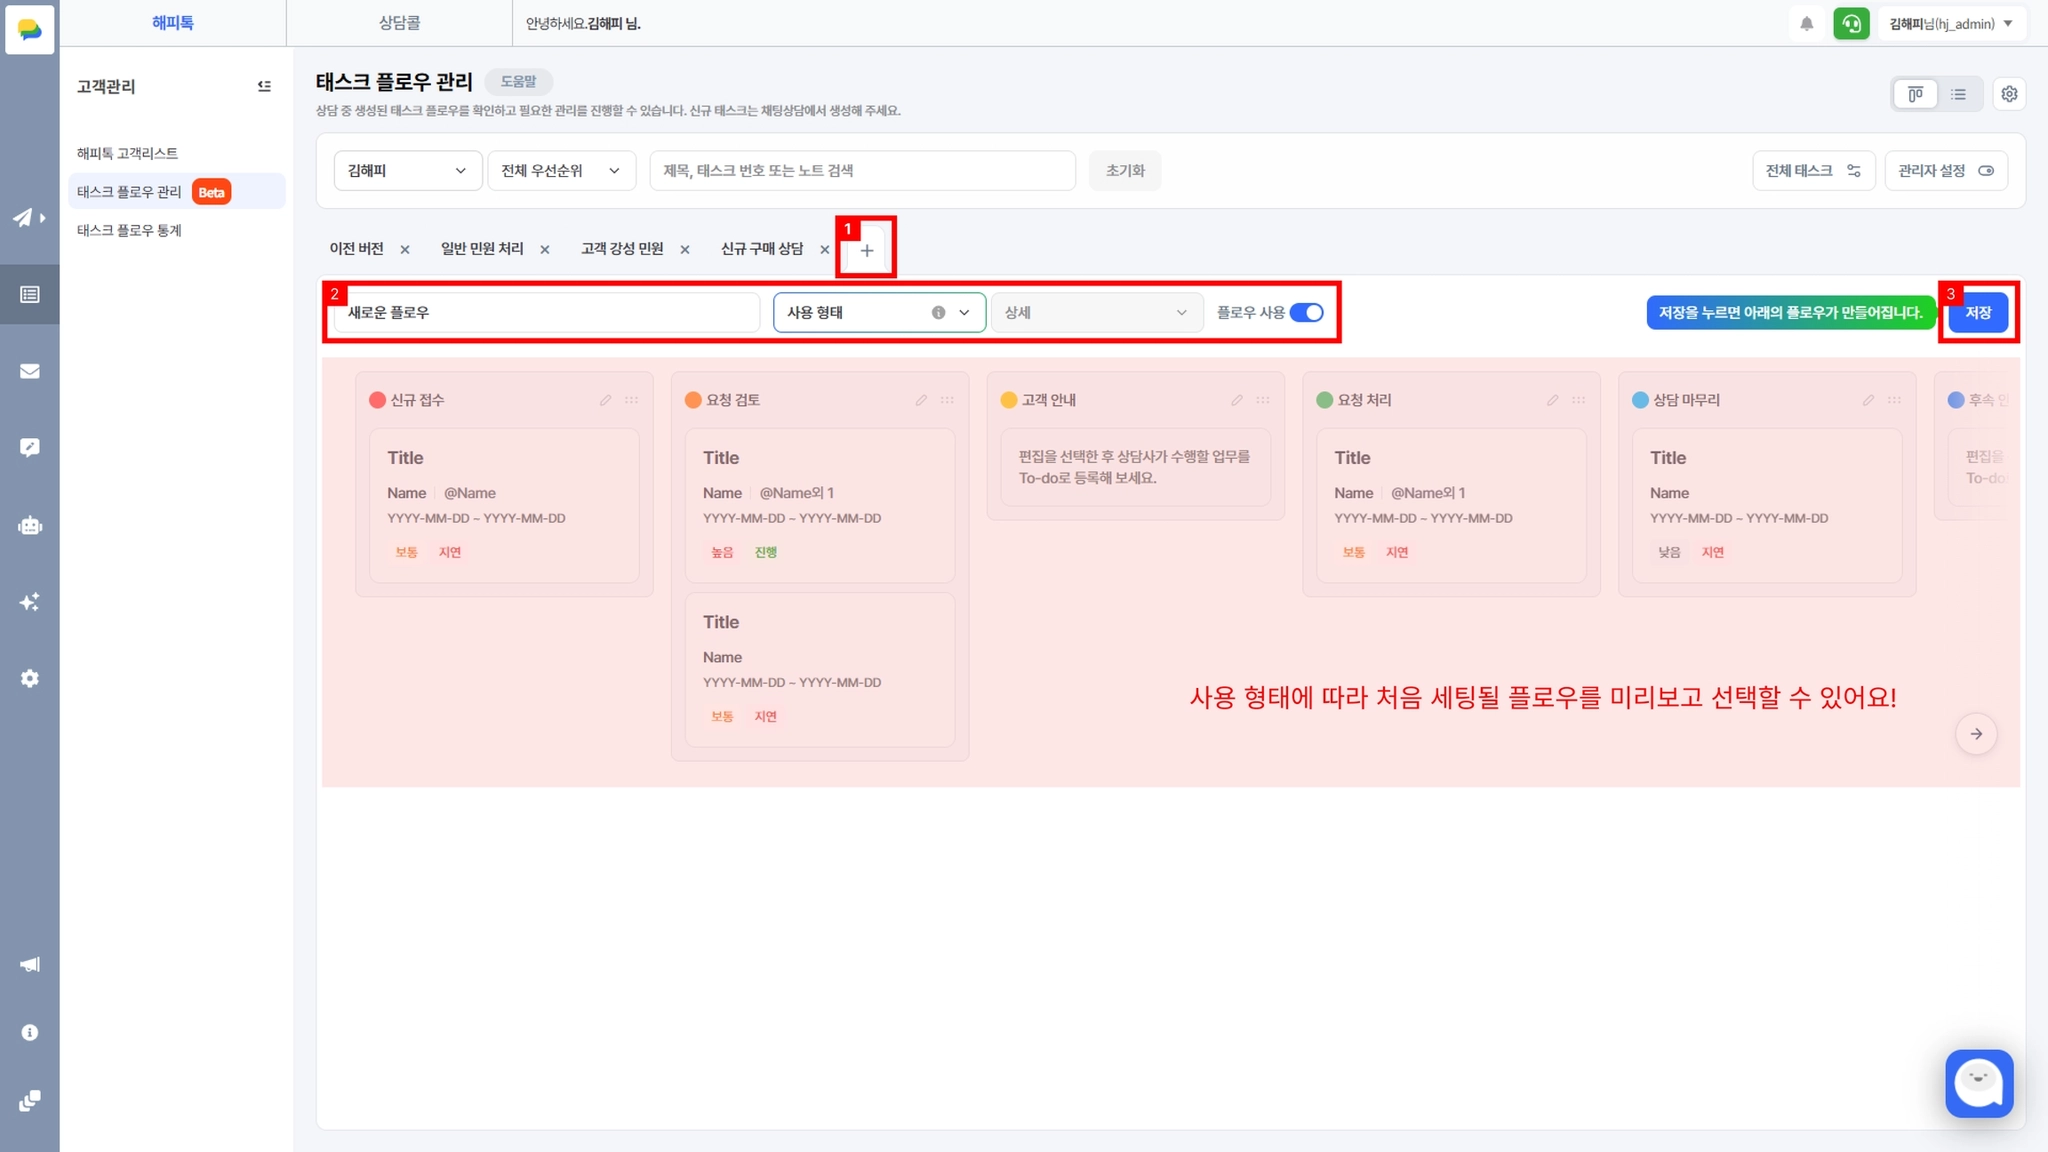Toggle 전체 태스크 filter button

1812,171
